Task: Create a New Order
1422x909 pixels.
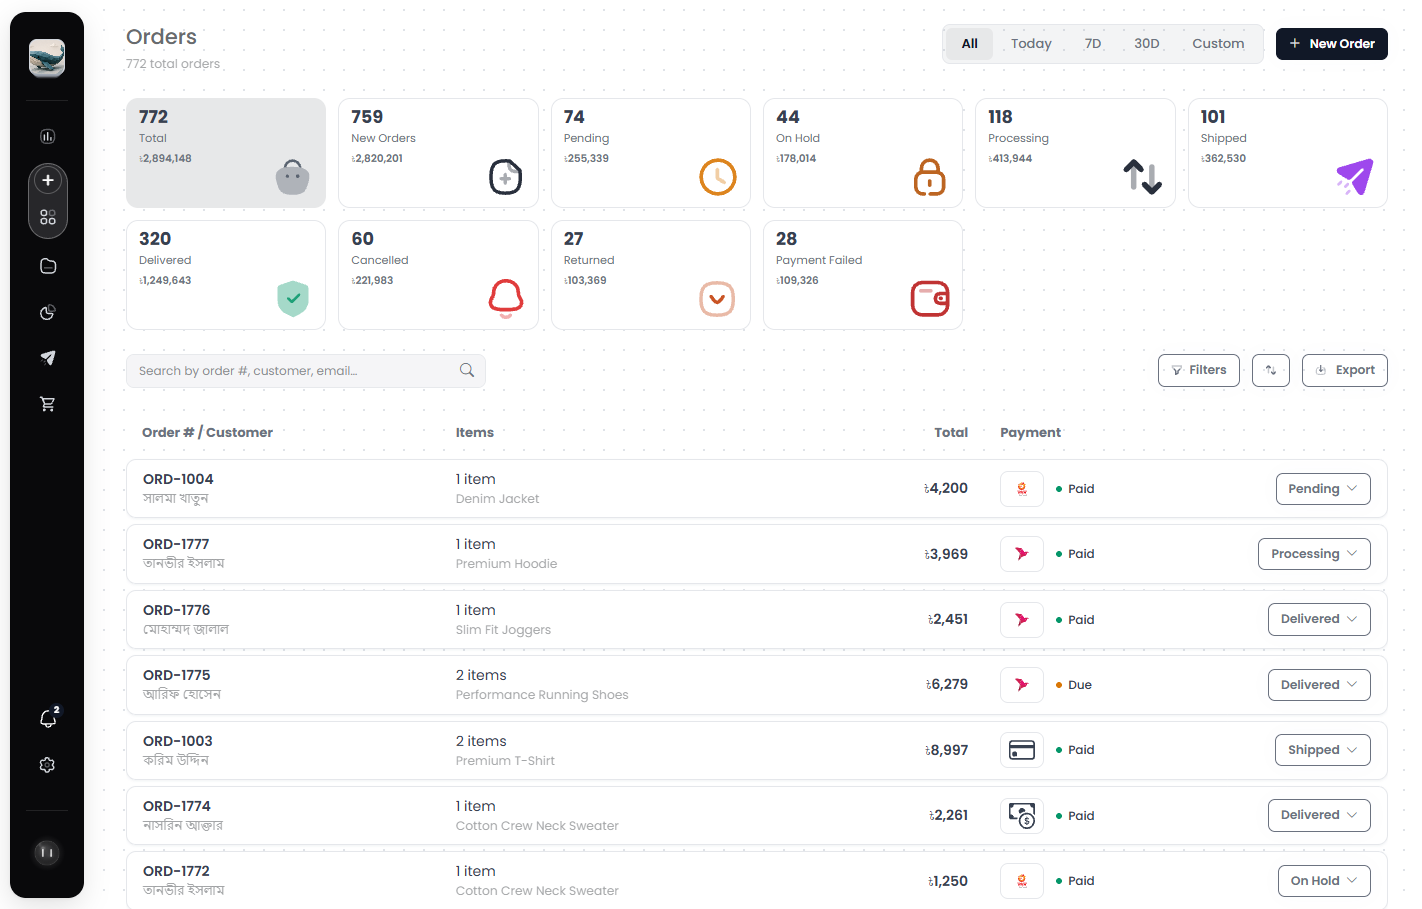Action: tap(1332, 44)
